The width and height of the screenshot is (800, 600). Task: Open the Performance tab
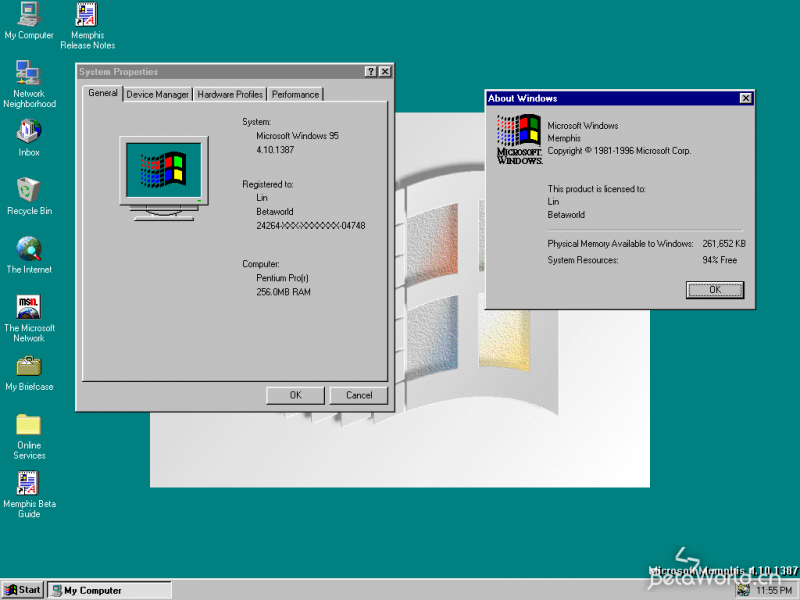tap(296, 94)
